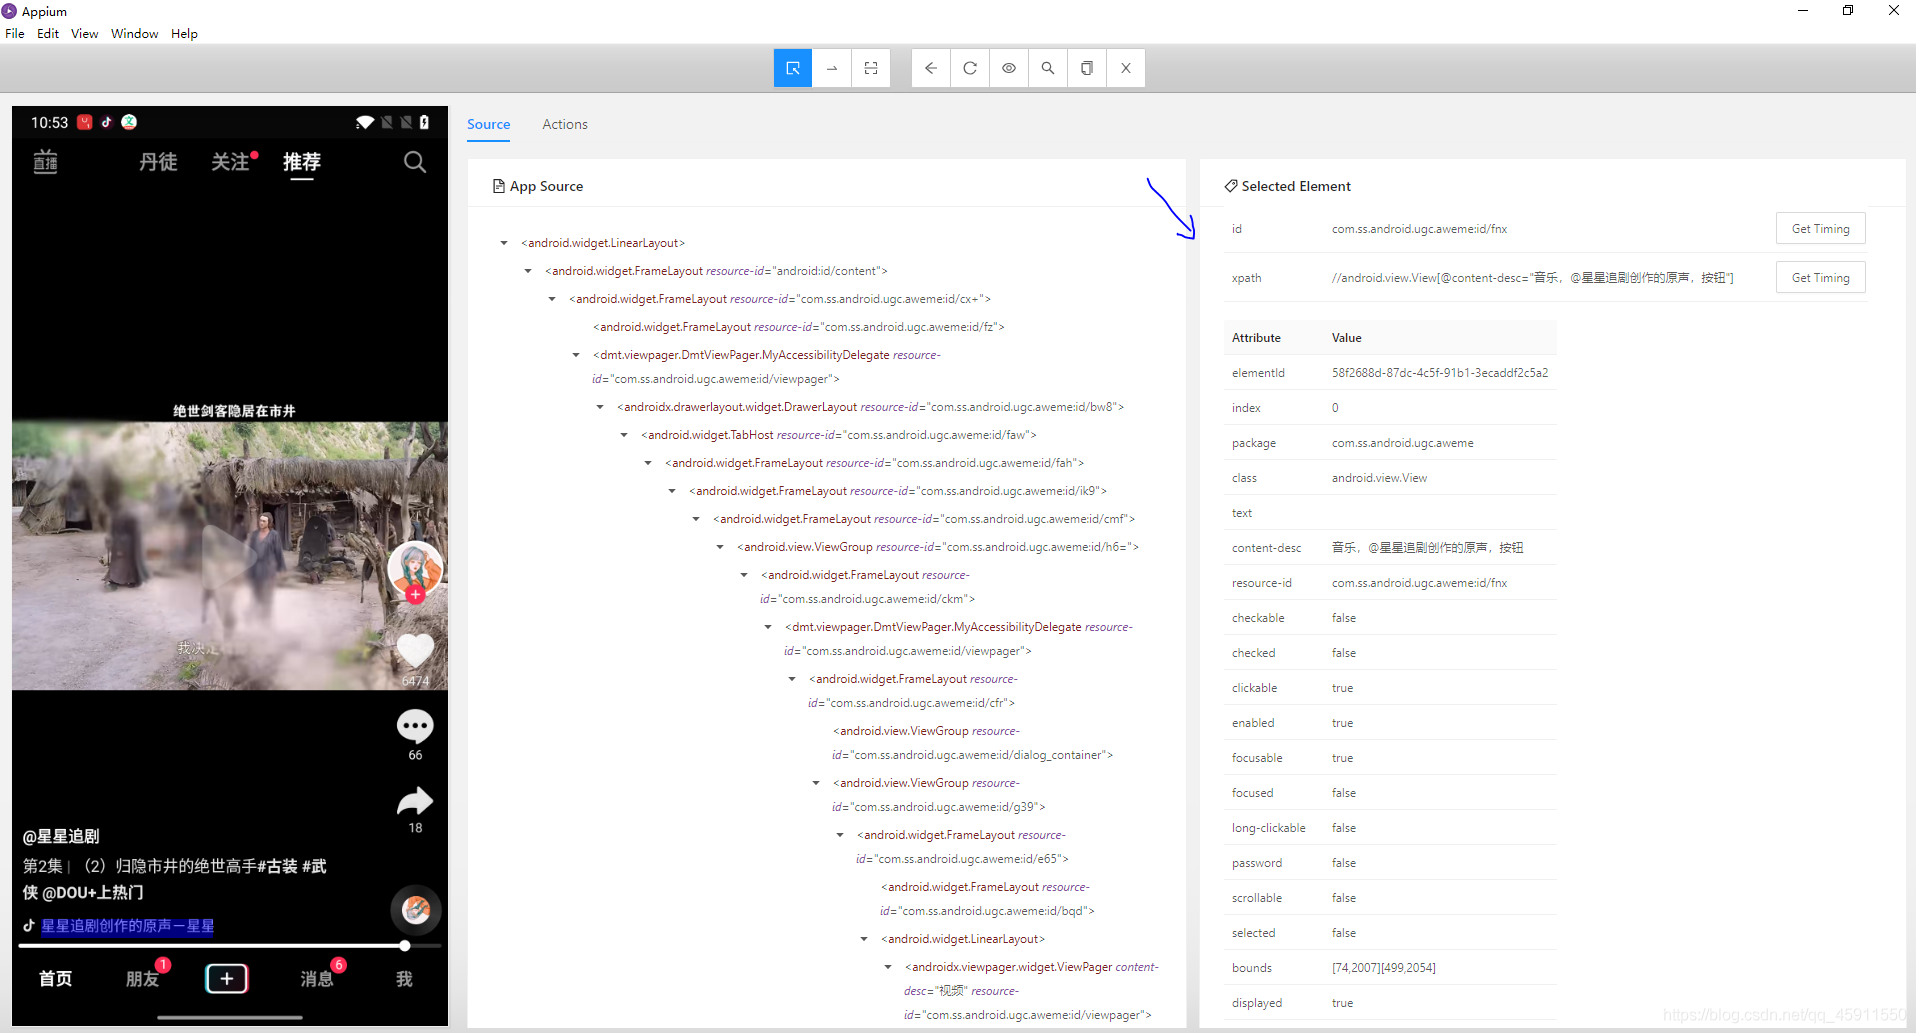The image size is (1916, 1033).
Task: Switch to the Source tab
Action: coord(488,124)
